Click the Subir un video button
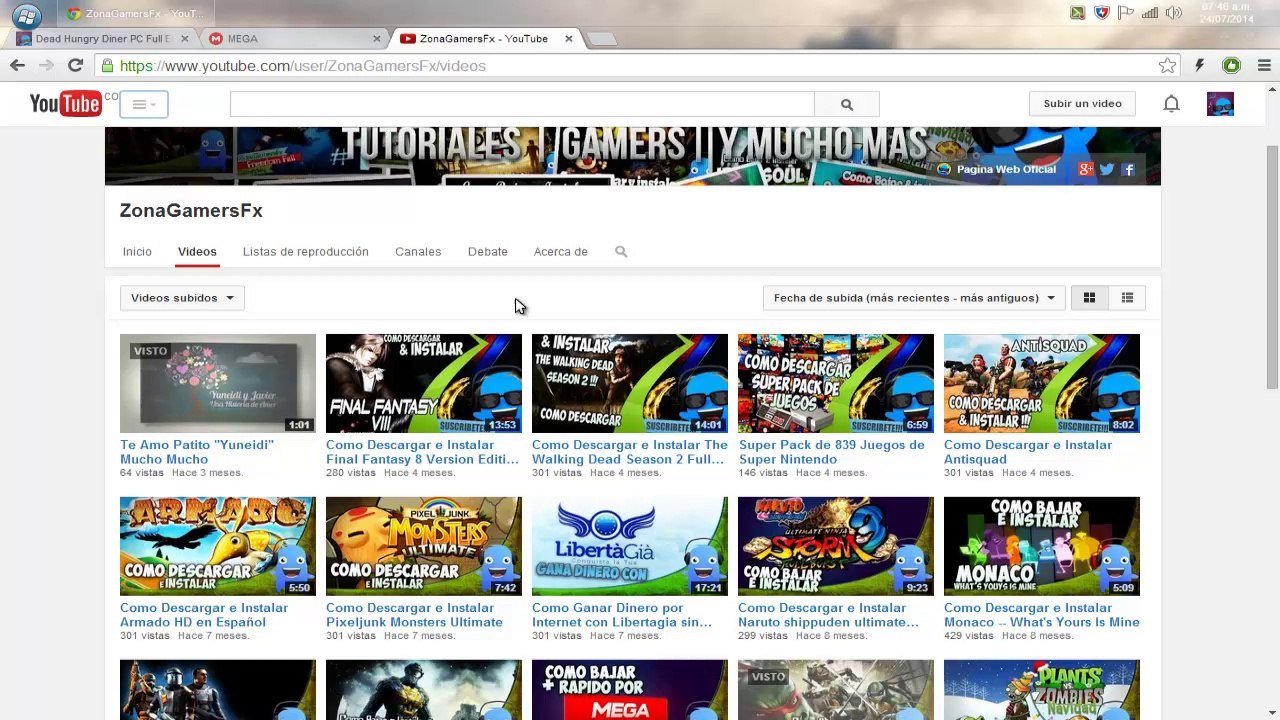This screenshot has width=1280, height=720. pos(1082,104)
